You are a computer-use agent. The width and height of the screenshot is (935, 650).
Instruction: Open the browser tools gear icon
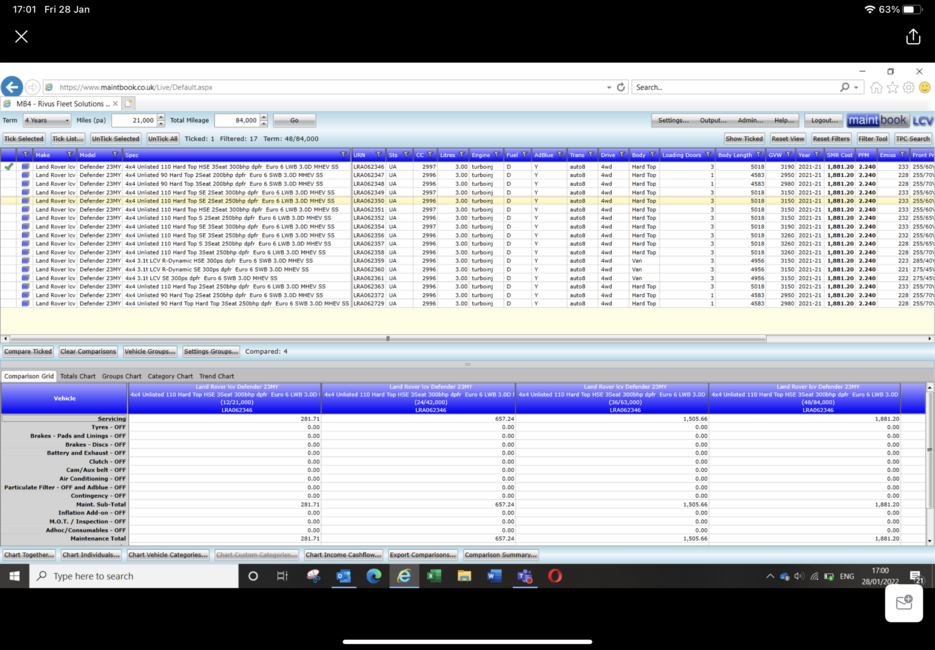[x=908, y=88]
